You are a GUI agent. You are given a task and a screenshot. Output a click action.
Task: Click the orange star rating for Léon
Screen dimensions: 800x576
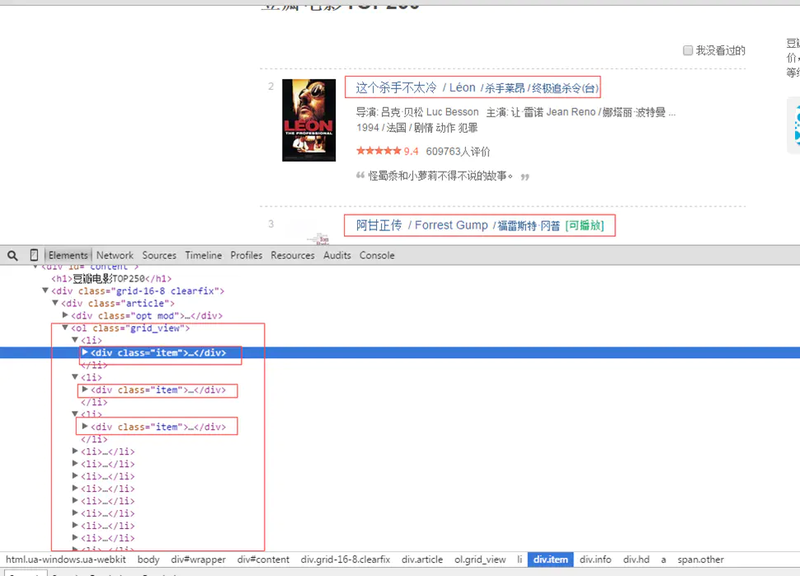(x=378, y=152)
